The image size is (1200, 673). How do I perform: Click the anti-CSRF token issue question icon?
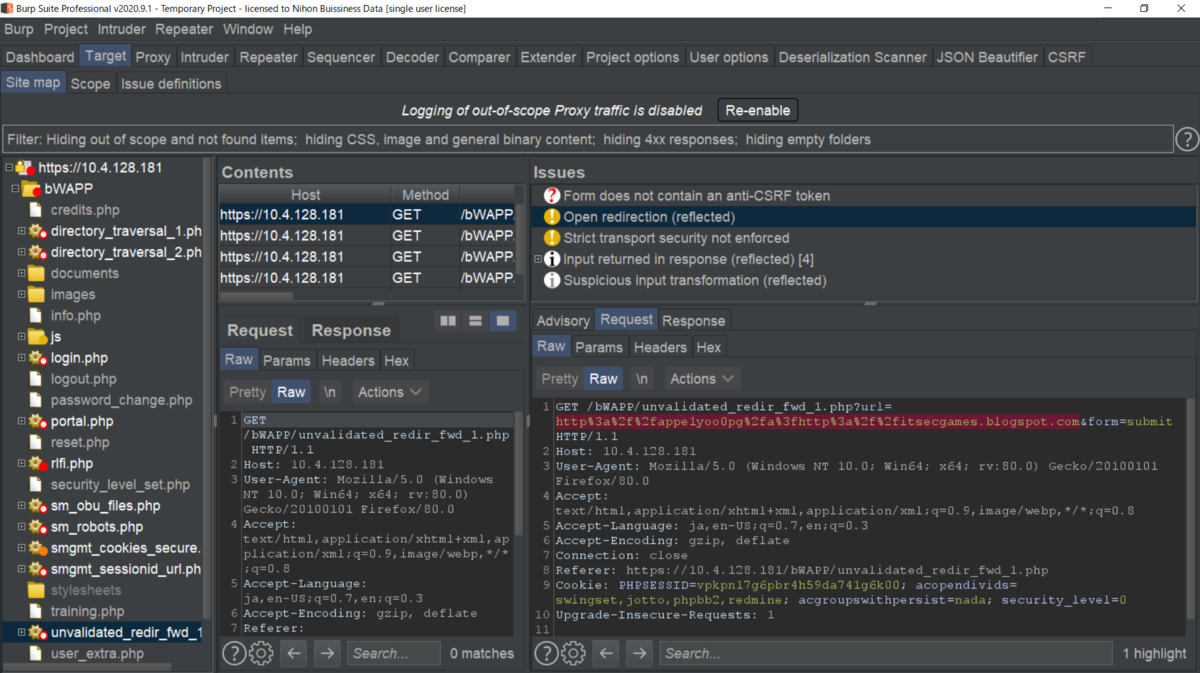point(552,196)
